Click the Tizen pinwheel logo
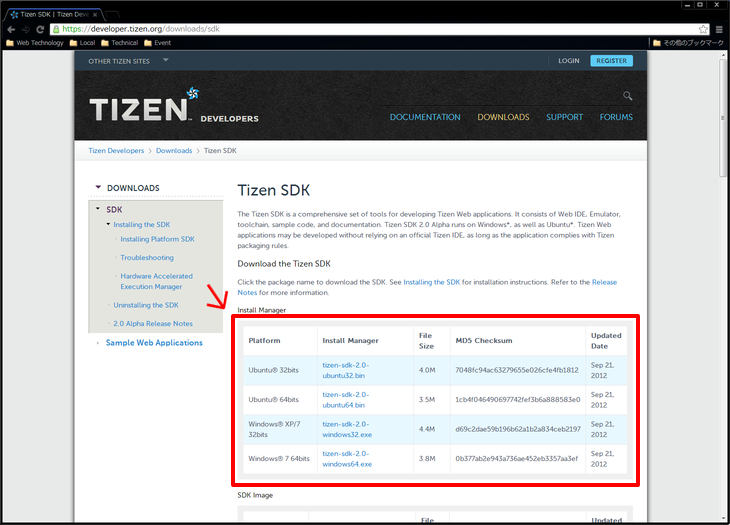The height and width of the screenshot is (525, 730). (x=193, y=93)
